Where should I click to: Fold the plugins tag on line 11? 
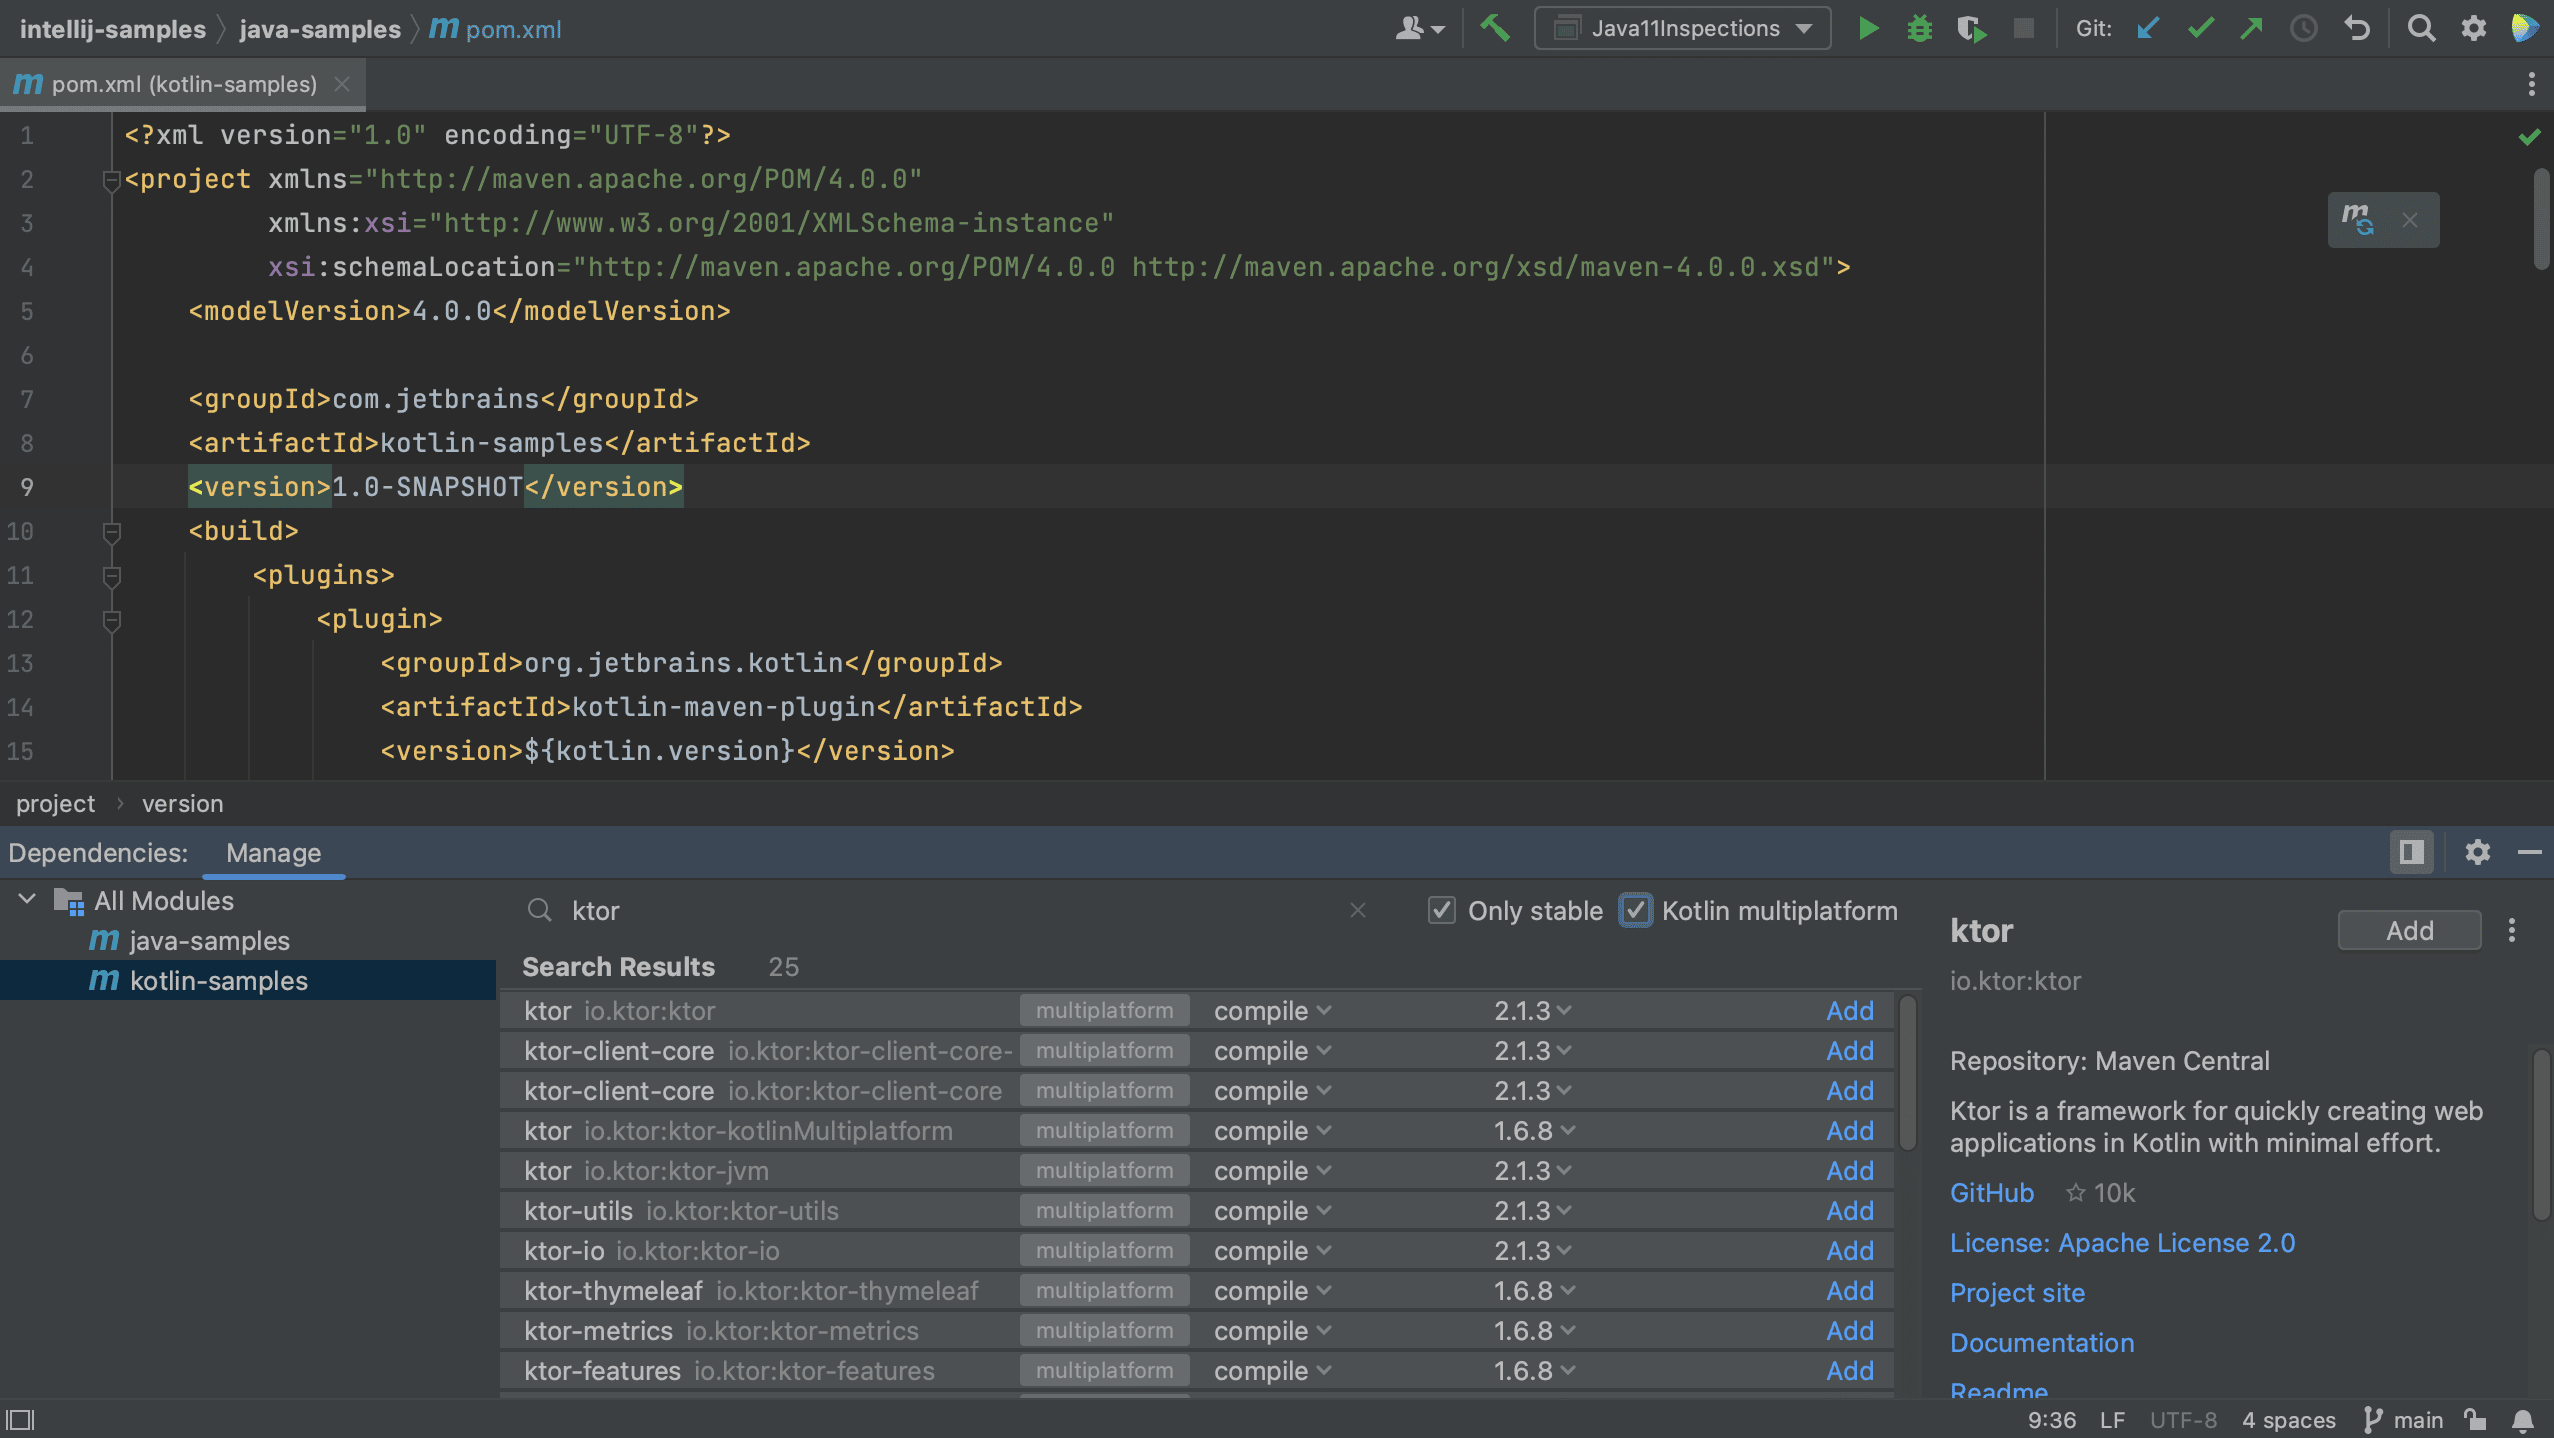click(111, 576)
